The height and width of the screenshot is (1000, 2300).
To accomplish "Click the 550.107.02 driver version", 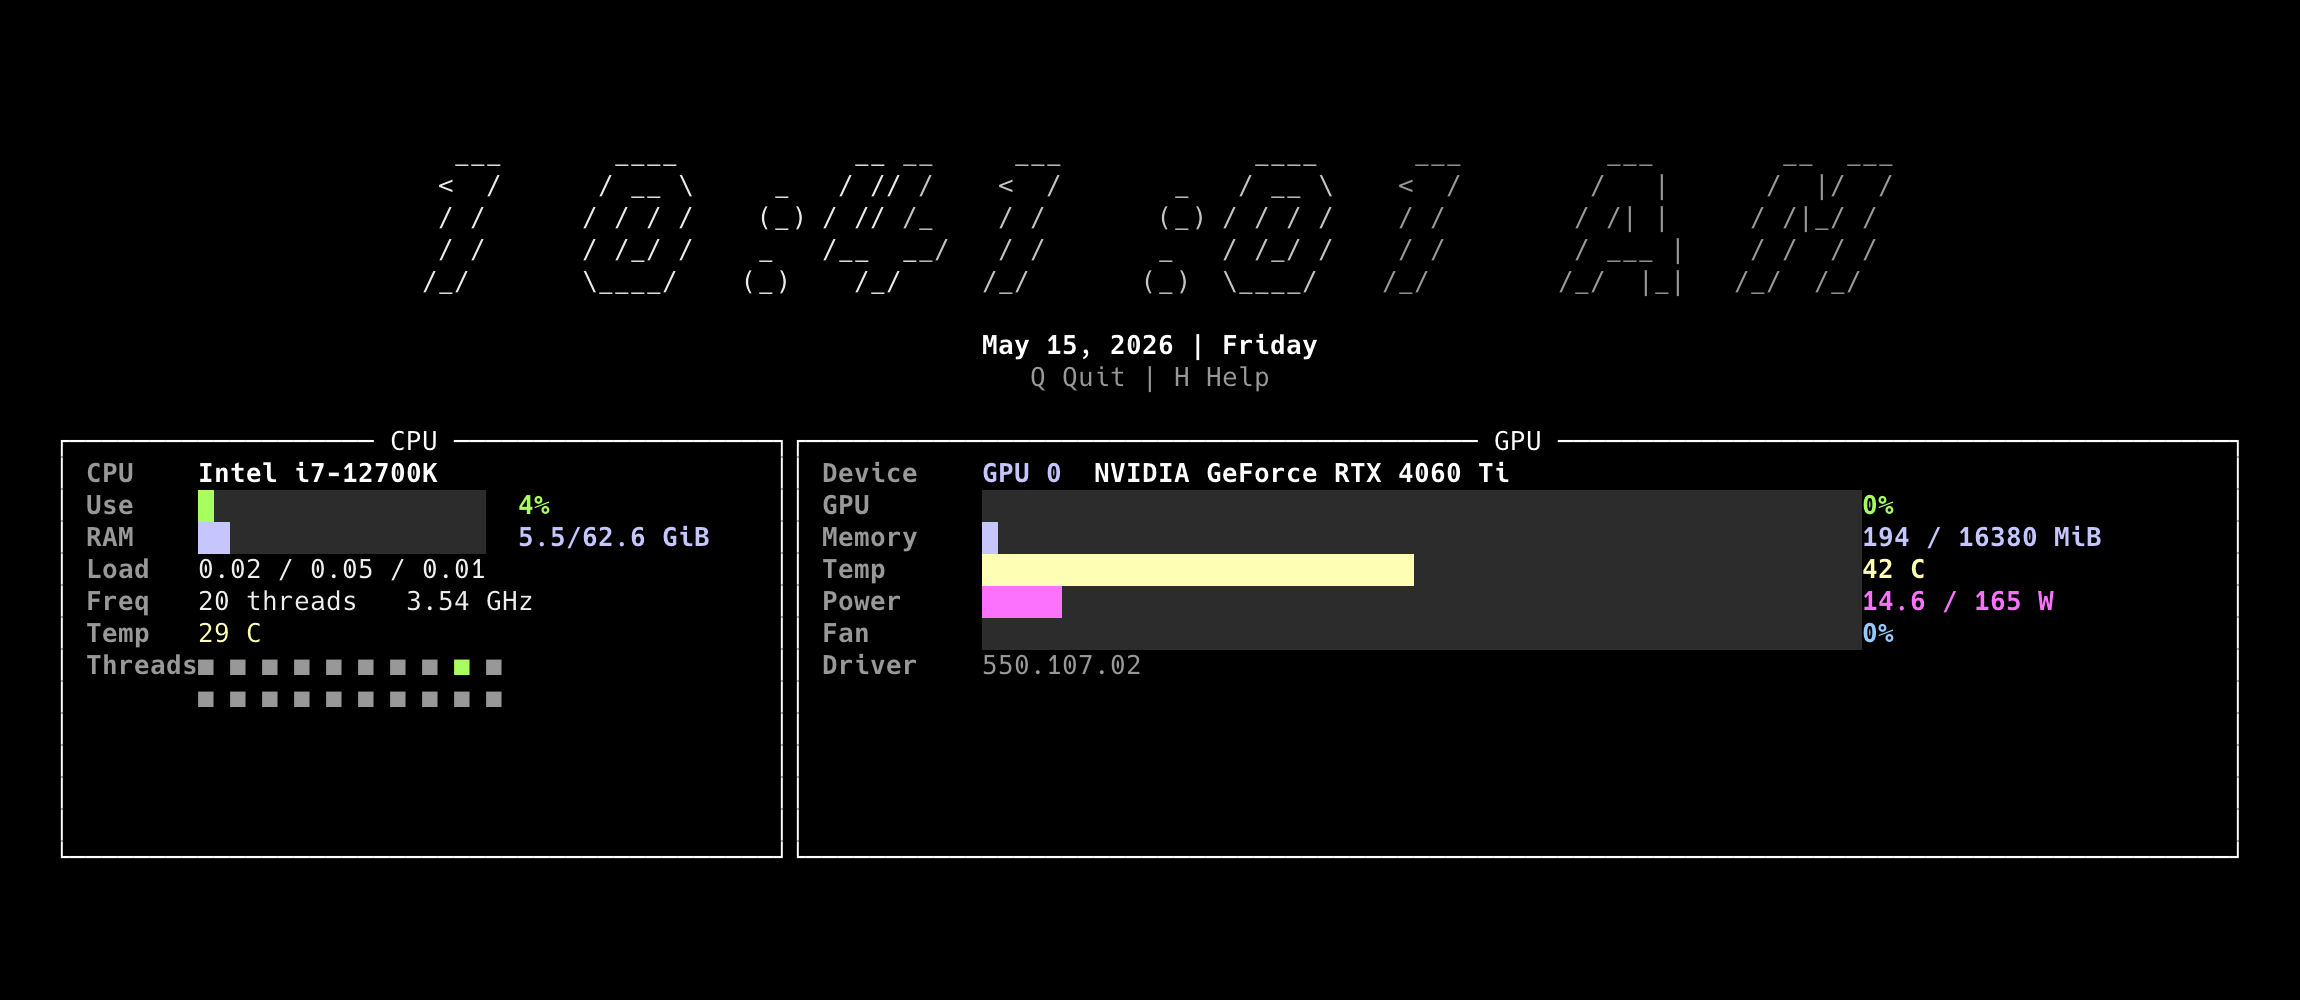I will tap(1061, 665).
